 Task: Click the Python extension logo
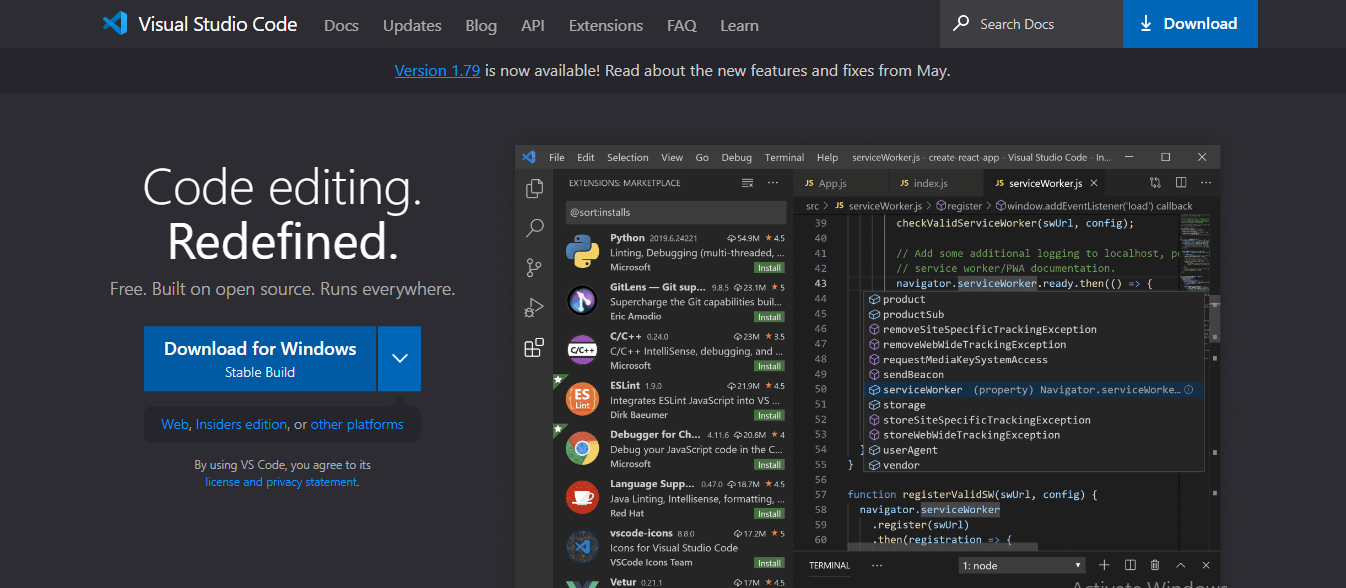click(582, 252)
